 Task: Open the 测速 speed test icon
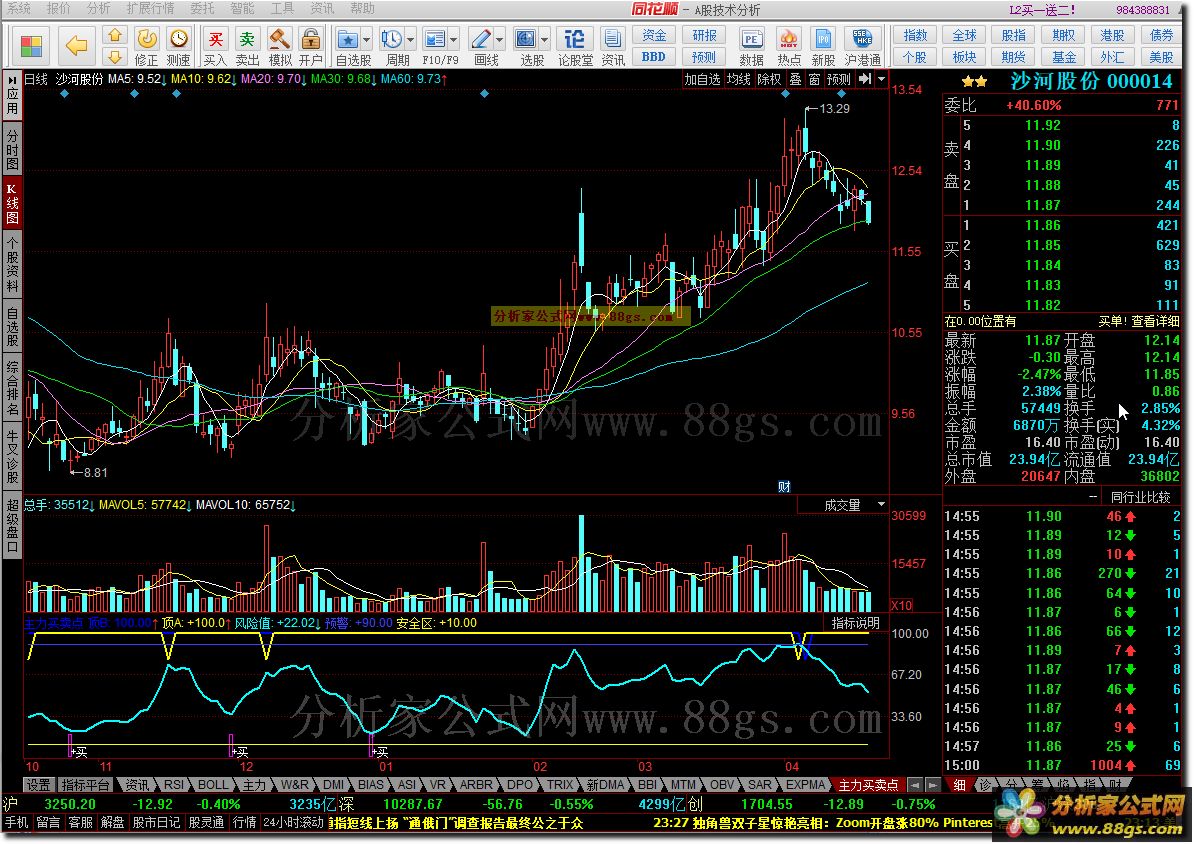[179, 46]
